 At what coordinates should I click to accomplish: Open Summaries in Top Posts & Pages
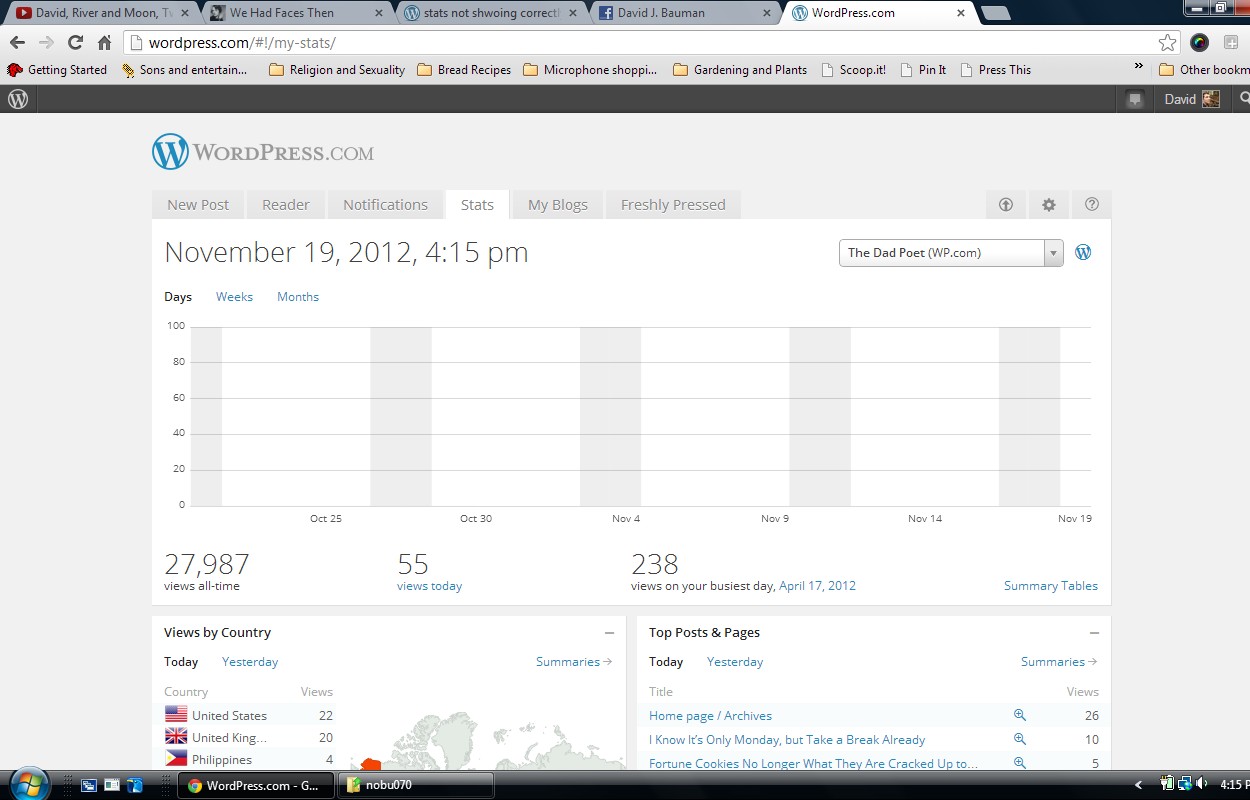coord(1059,662)
